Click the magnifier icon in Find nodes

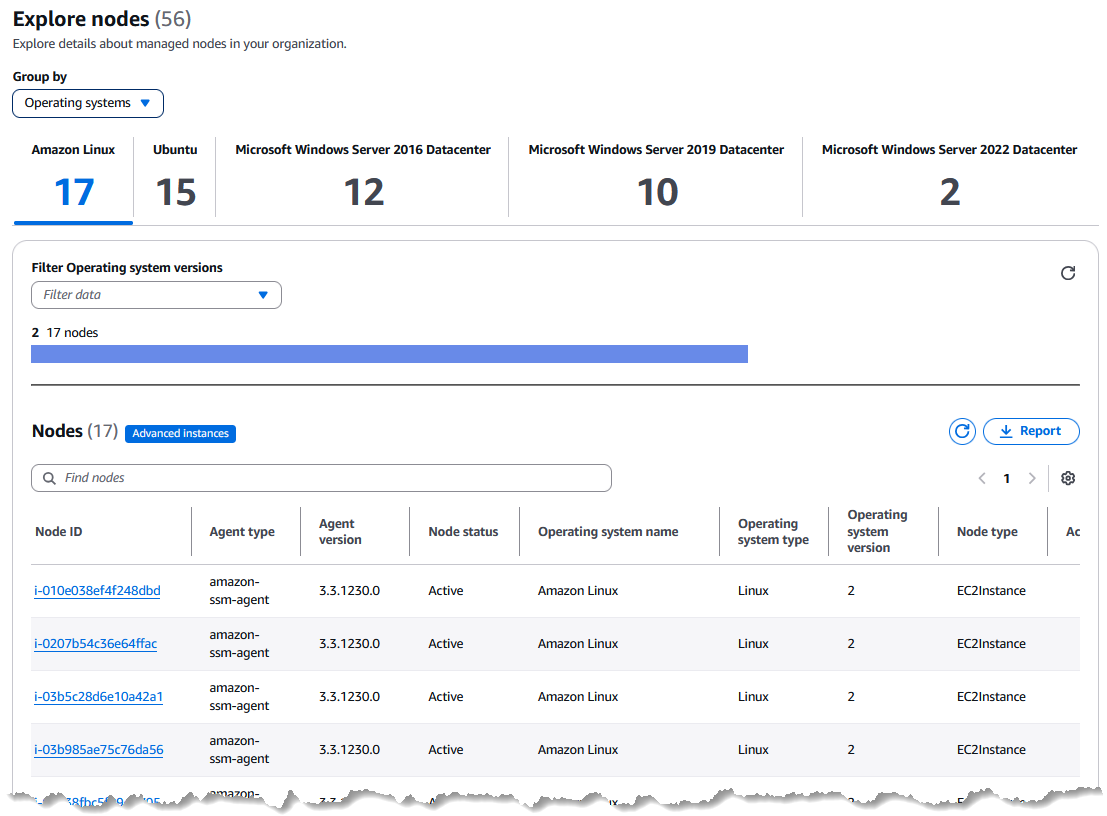click(x=49, y=478)
